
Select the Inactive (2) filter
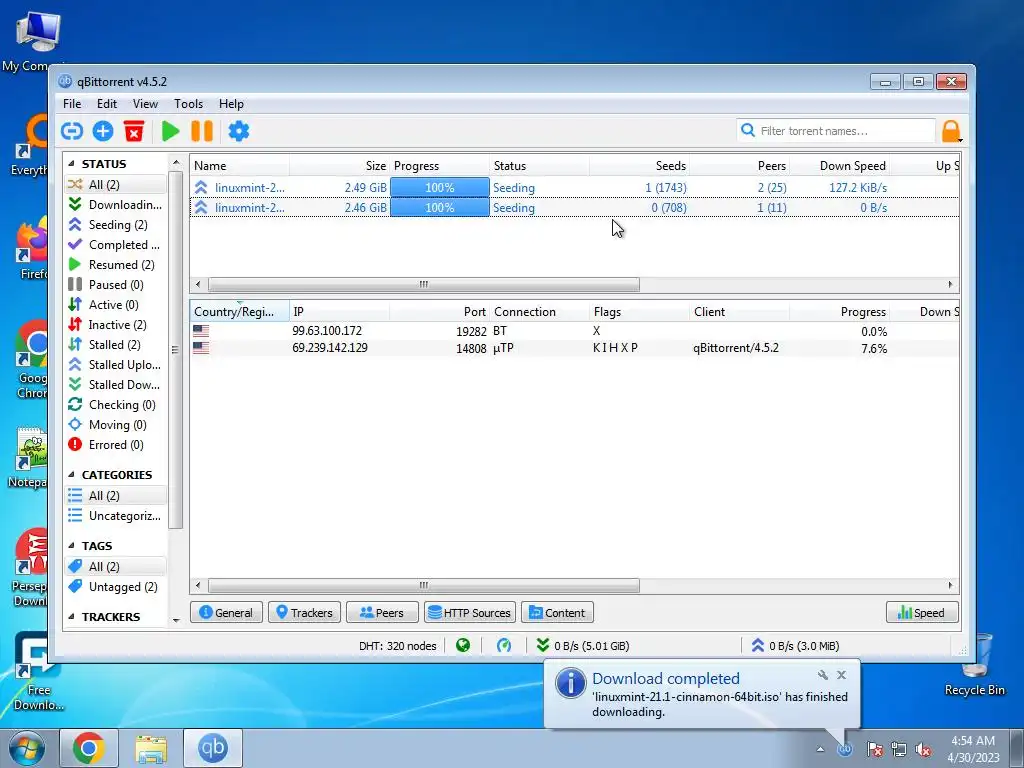[116, 325]
